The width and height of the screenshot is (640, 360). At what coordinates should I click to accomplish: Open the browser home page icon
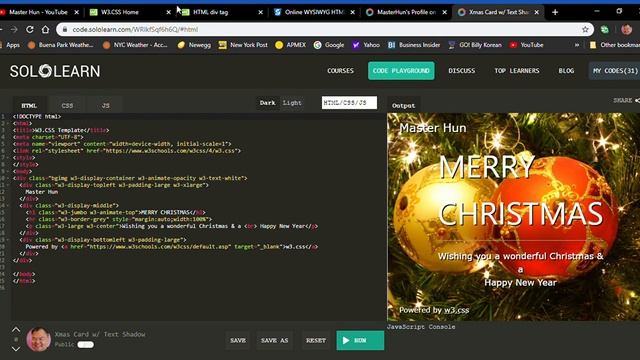point(45,29)
